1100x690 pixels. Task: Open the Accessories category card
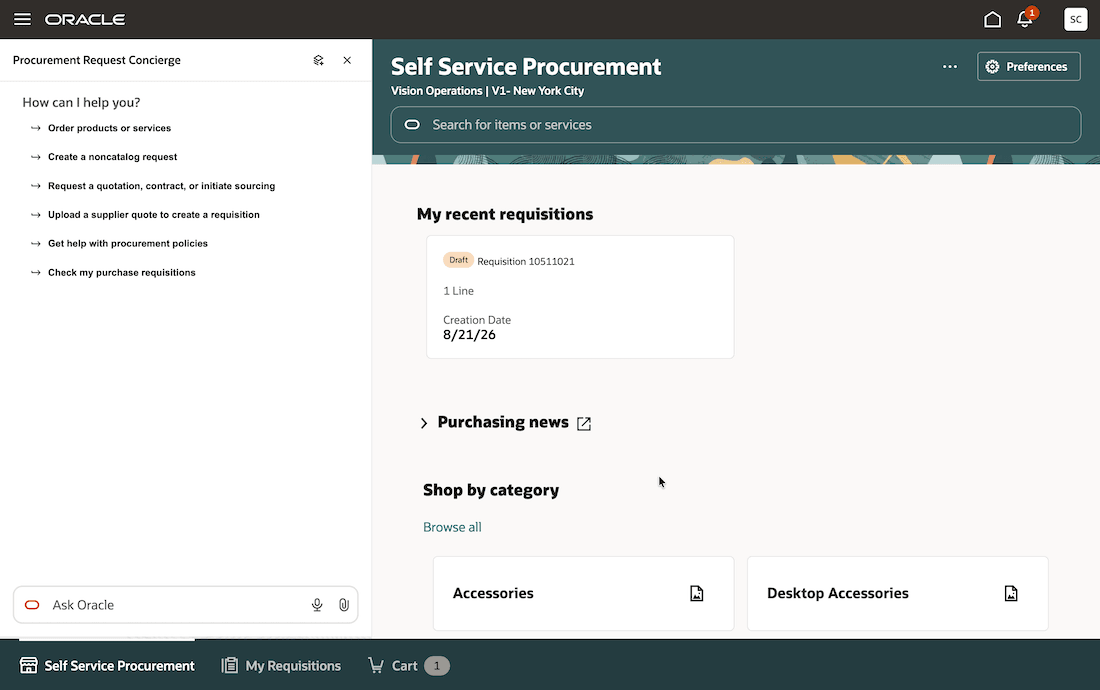(x=584, y=593)
